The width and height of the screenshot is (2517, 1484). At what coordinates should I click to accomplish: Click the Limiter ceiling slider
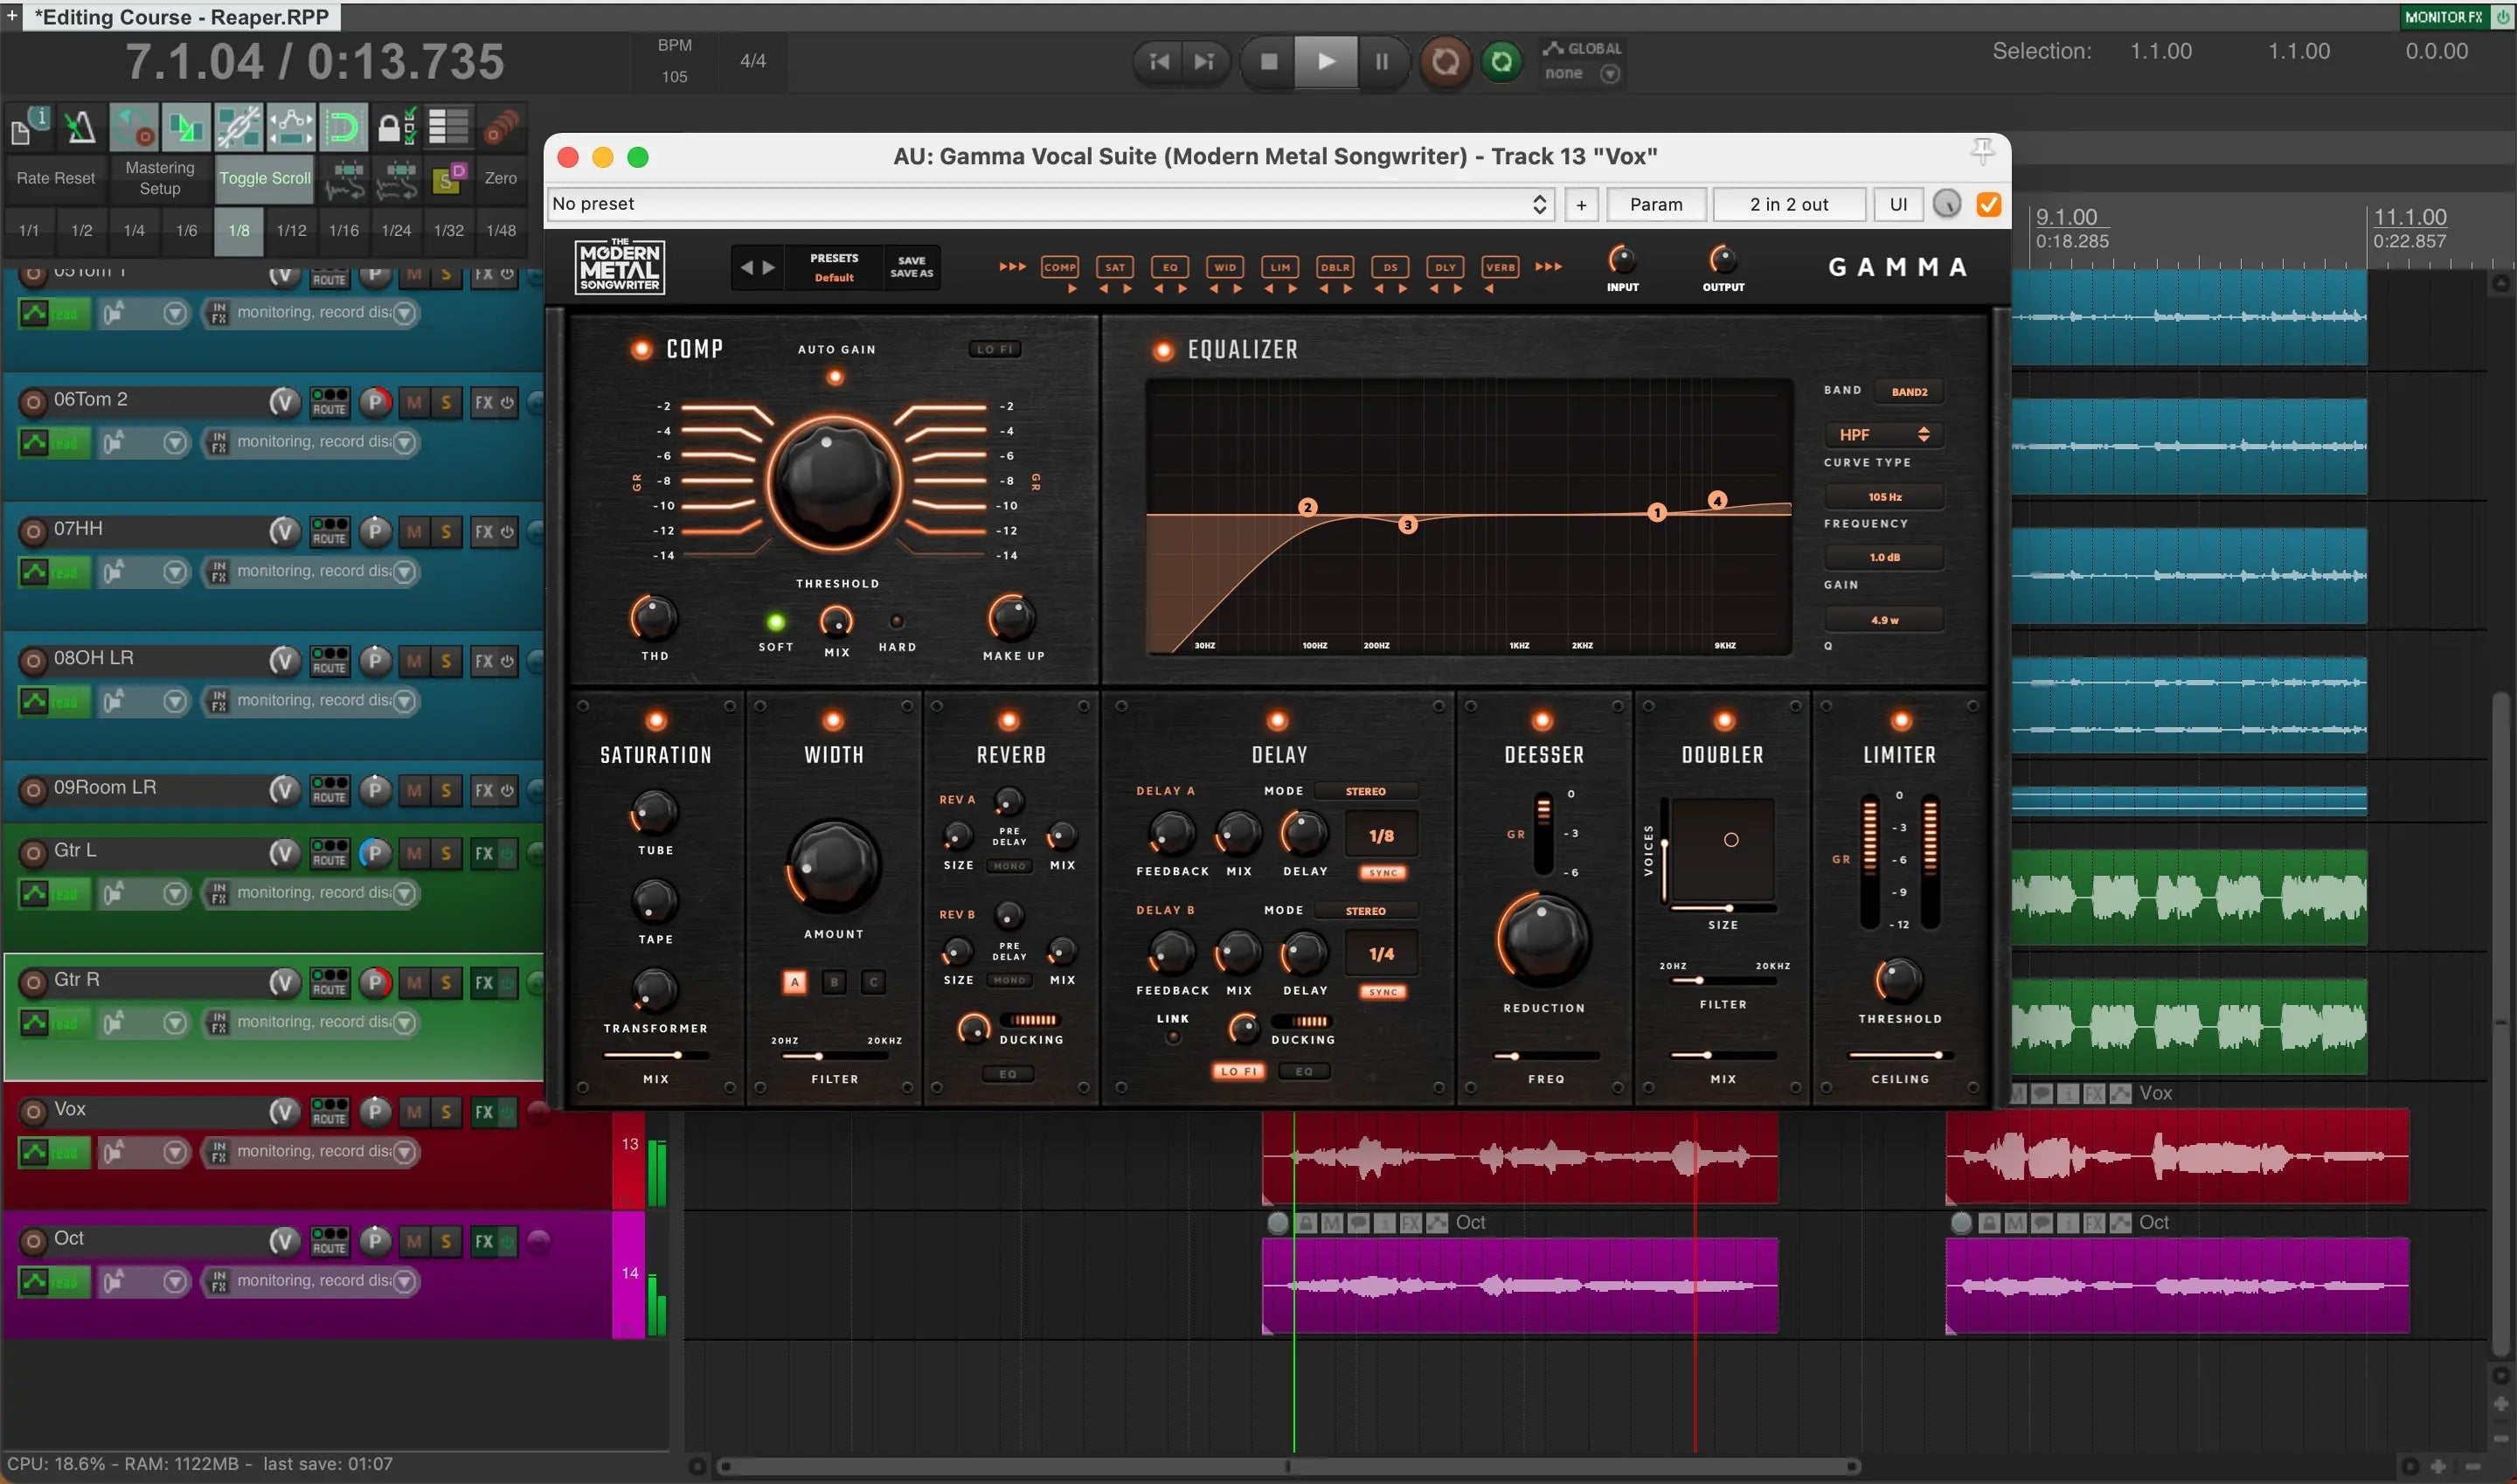tap(1899, 1055)
